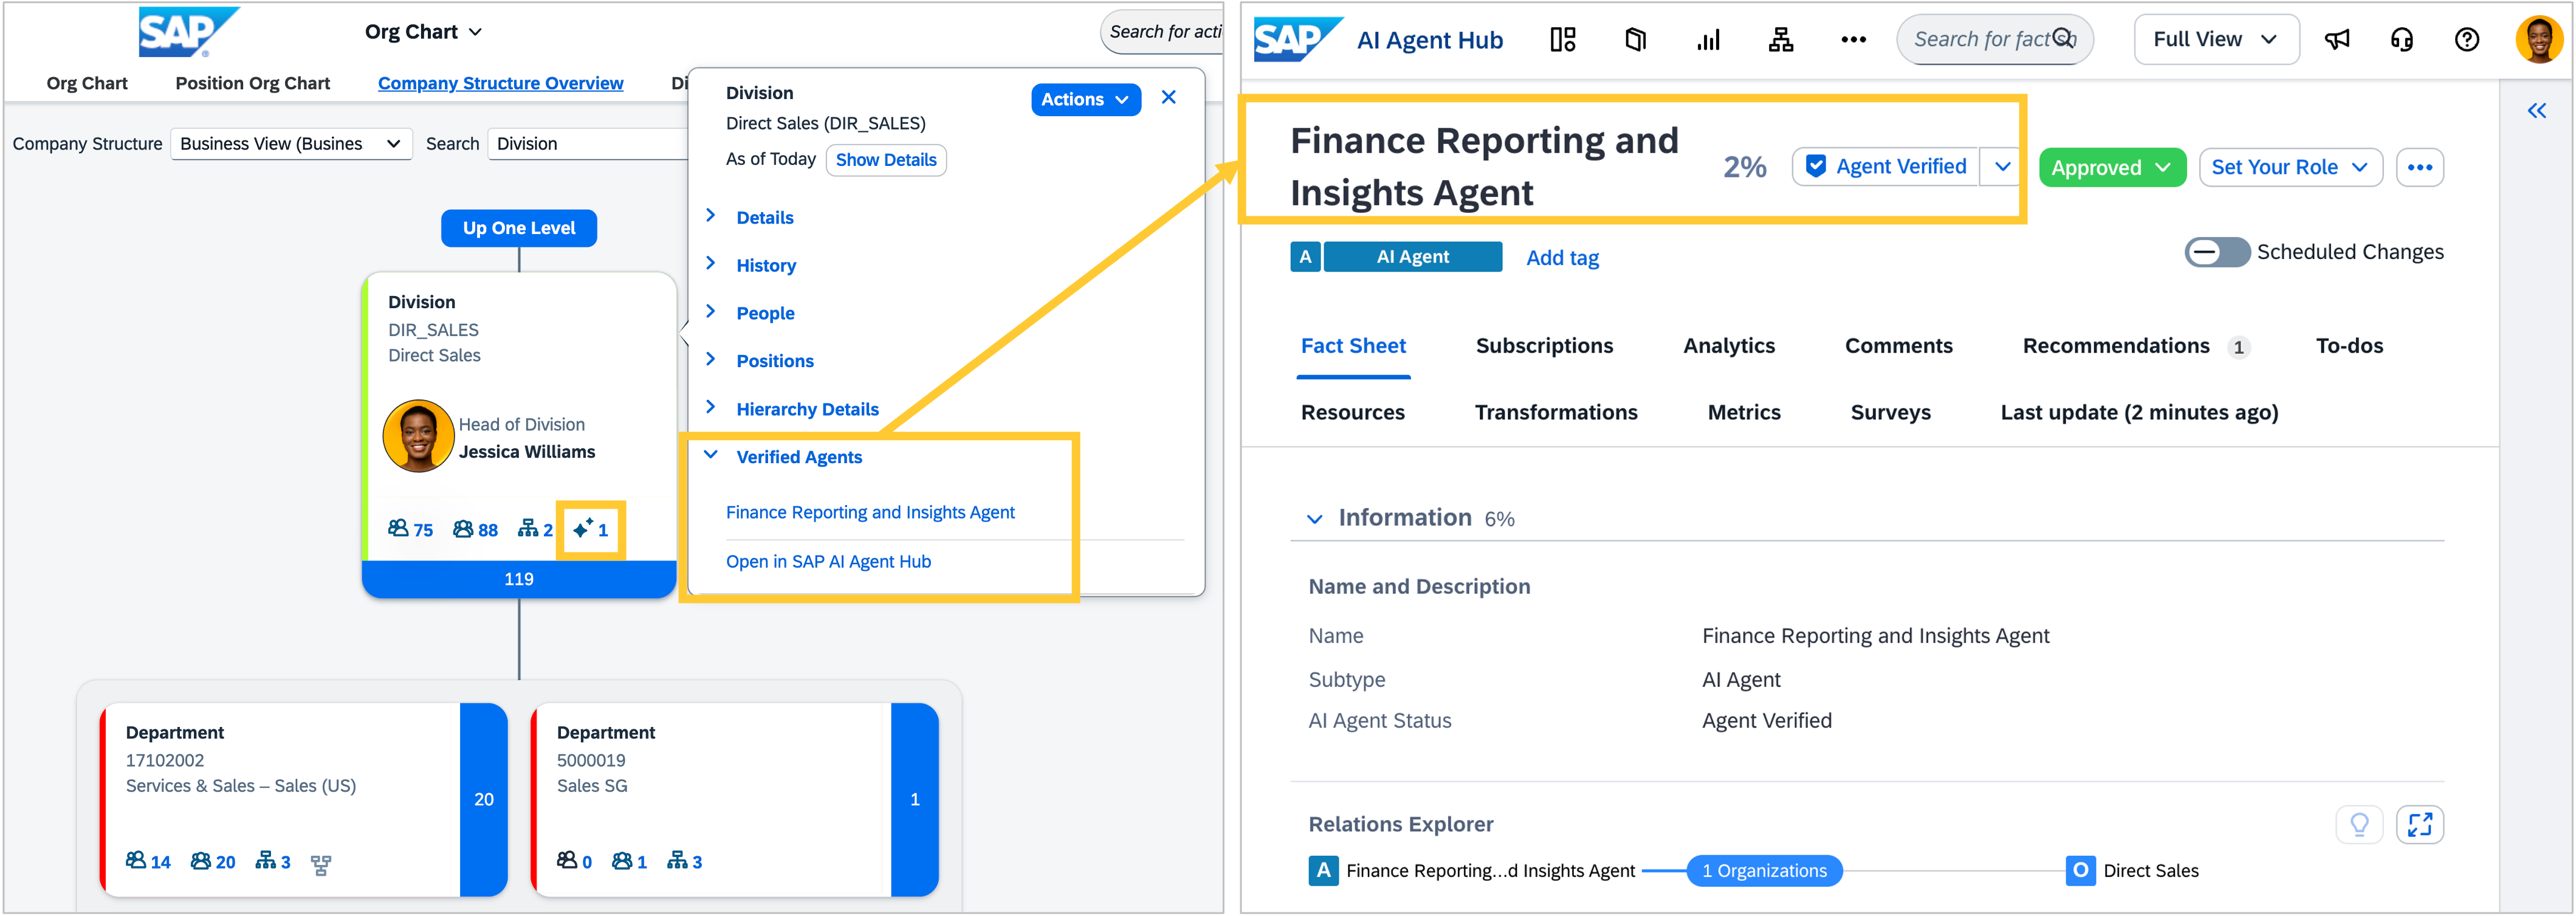The image size is (2576, 916).
Task: Expand the Hierarchy Details section
Action: point(710,408)
